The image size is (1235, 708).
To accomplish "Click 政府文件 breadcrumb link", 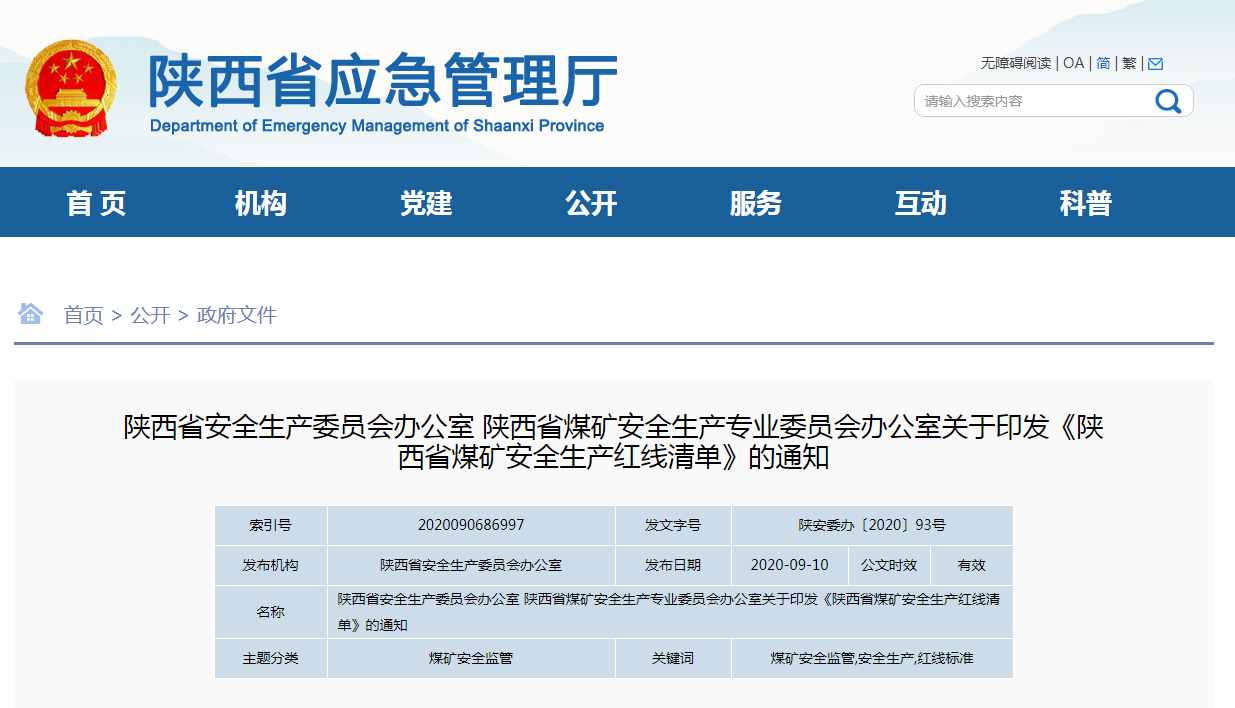I will [x=237, y=315].
